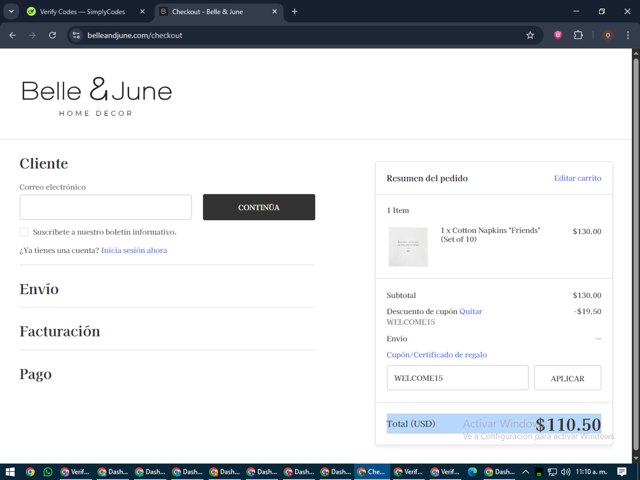Open the volume speaker icon

pyautogui.click(x=565, y=472)
